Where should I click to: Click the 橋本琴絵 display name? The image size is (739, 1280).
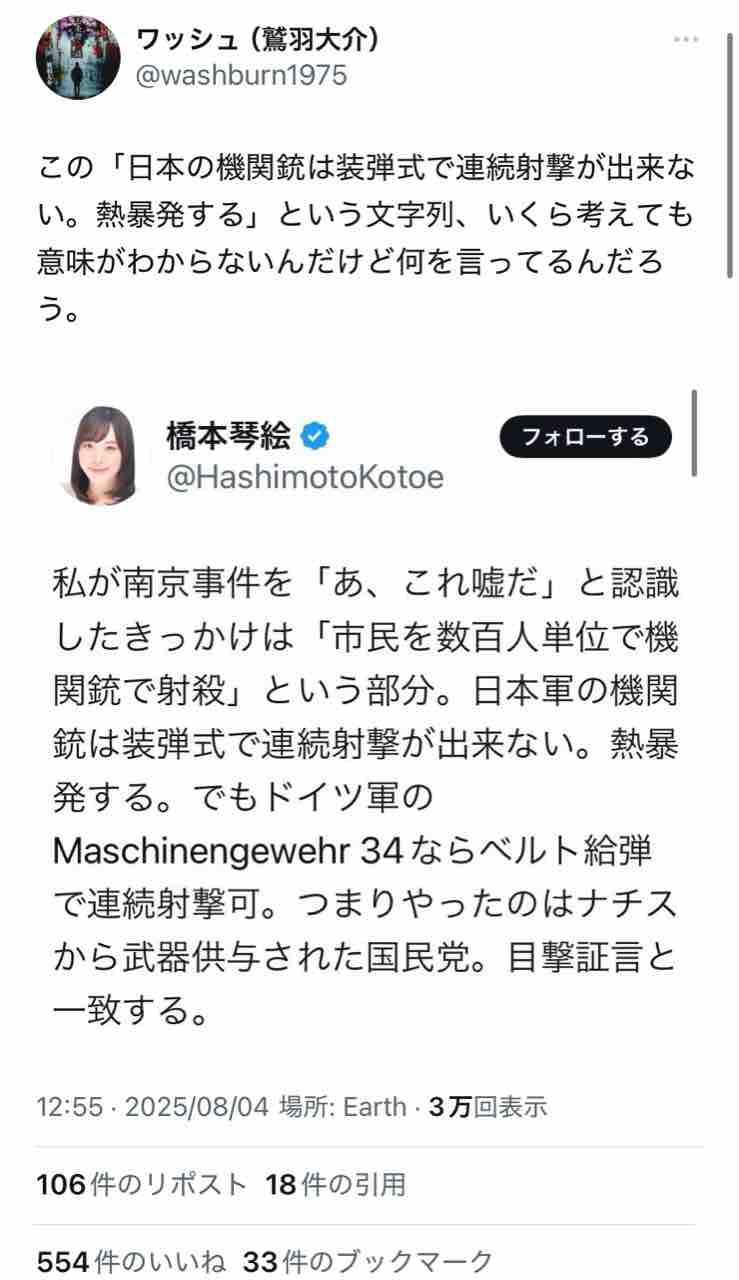coord(229,436)
